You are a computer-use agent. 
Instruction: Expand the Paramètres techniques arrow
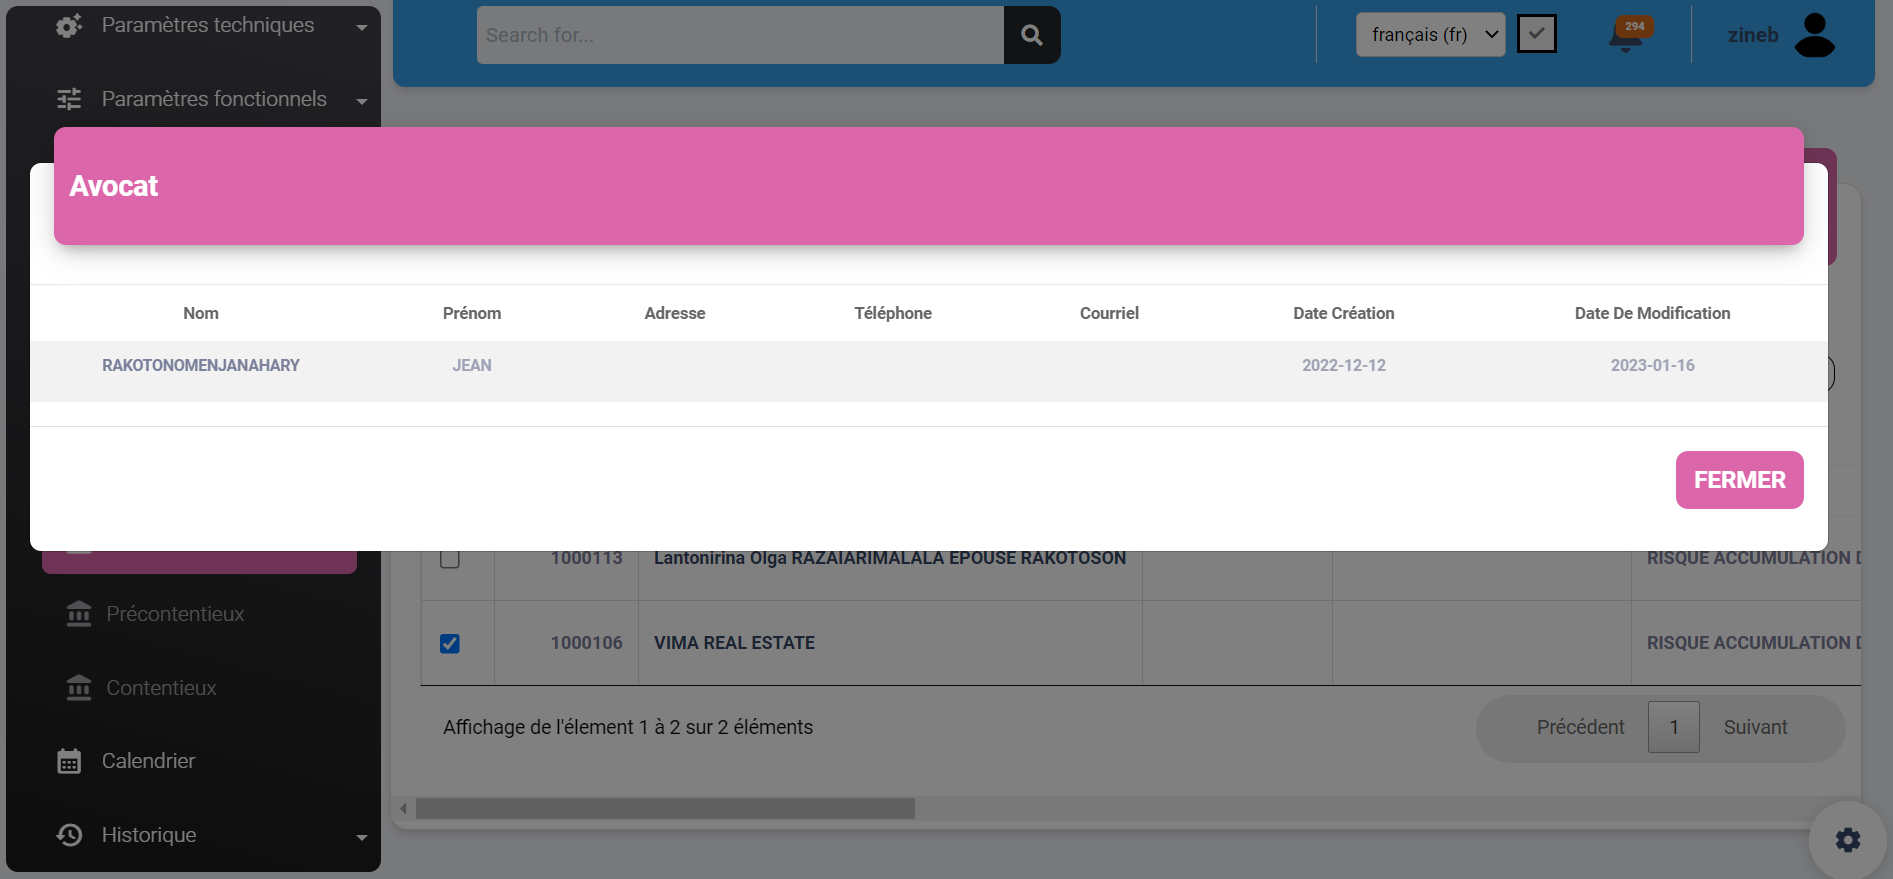[362, 27]
